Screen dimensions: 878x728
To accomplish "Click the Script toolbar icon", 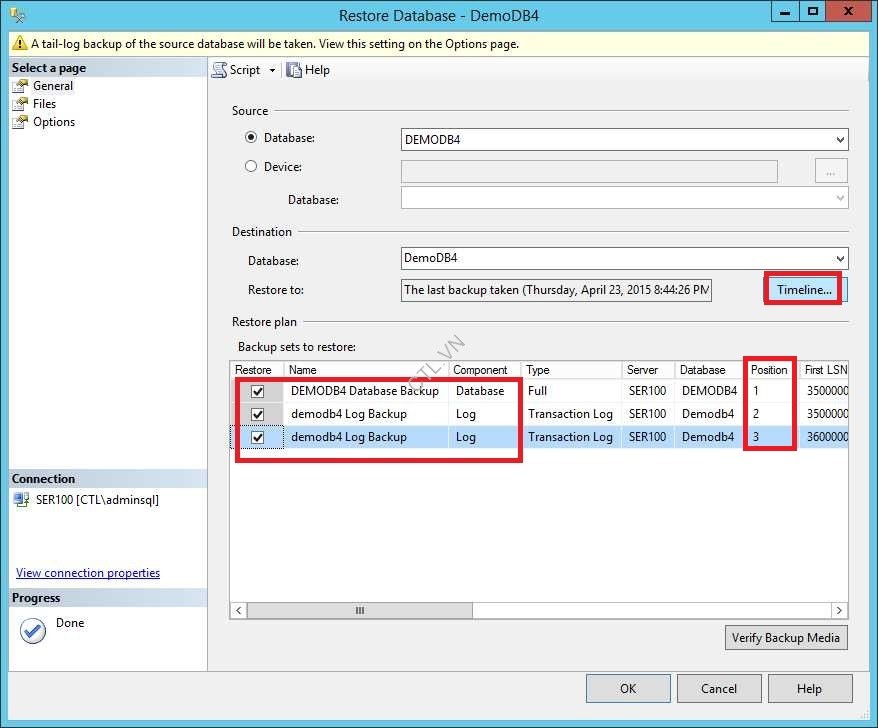I will (x=219, y=70).
